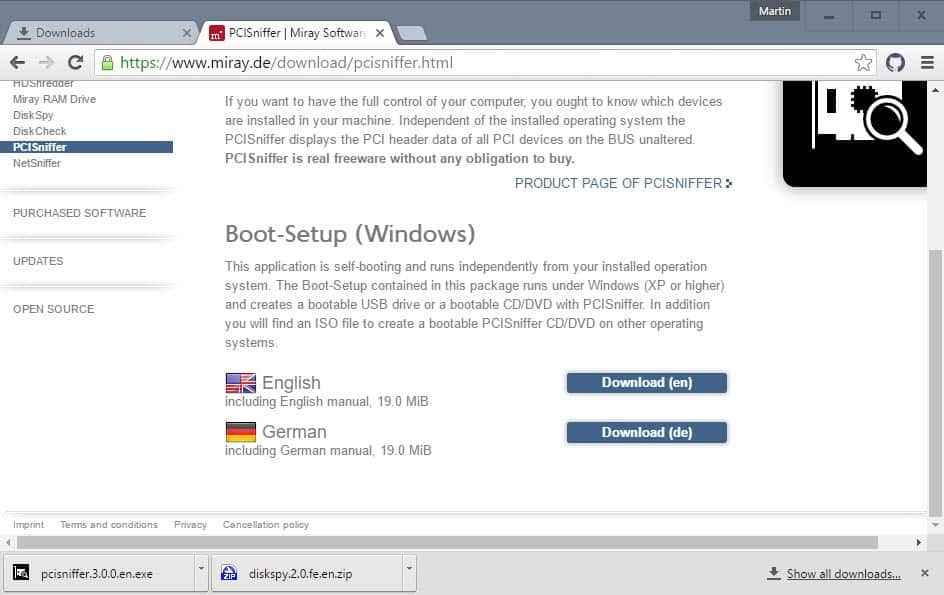The height and width of the screenshot is (595, 944).
Task: Open PRODUCT PAGE OF PCISNIFFER link
Action: click(618, 183)
